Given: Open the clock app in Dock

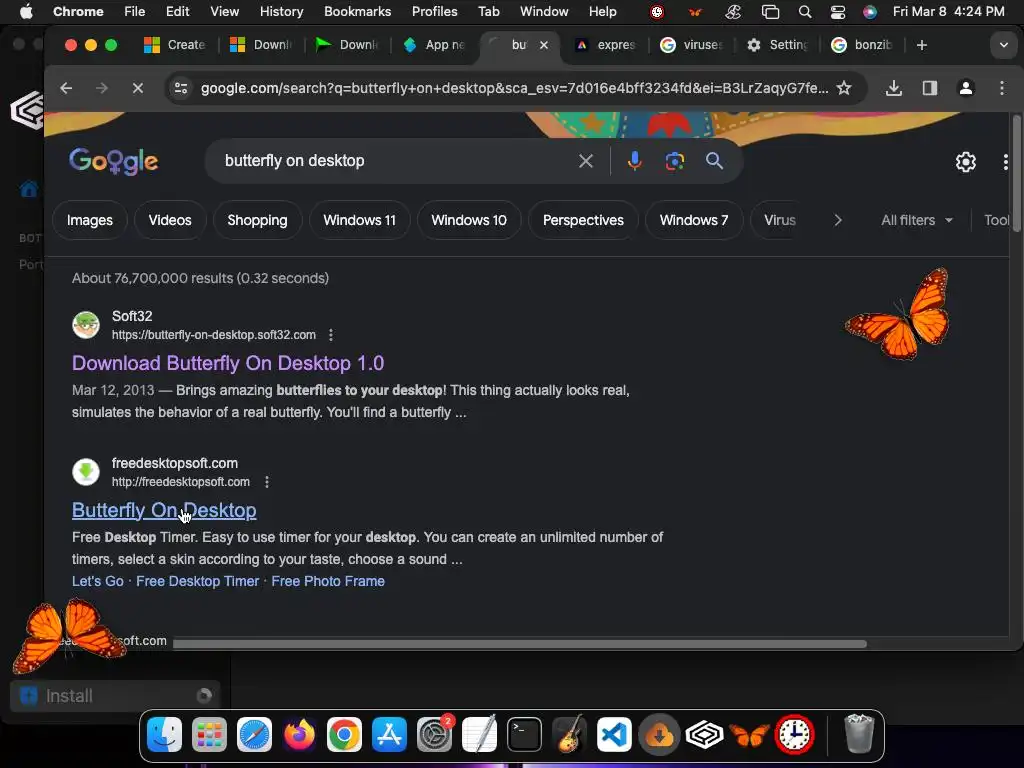Looking at the screenshot, I should coord(794,735).
